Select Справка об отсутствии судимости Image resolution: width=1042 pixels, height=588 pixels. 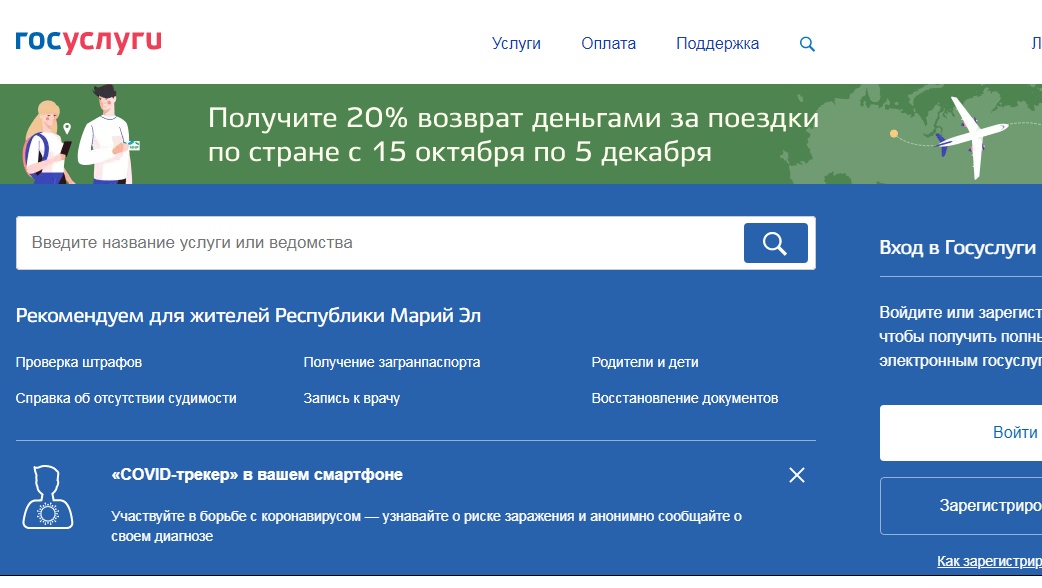(126, 398)
